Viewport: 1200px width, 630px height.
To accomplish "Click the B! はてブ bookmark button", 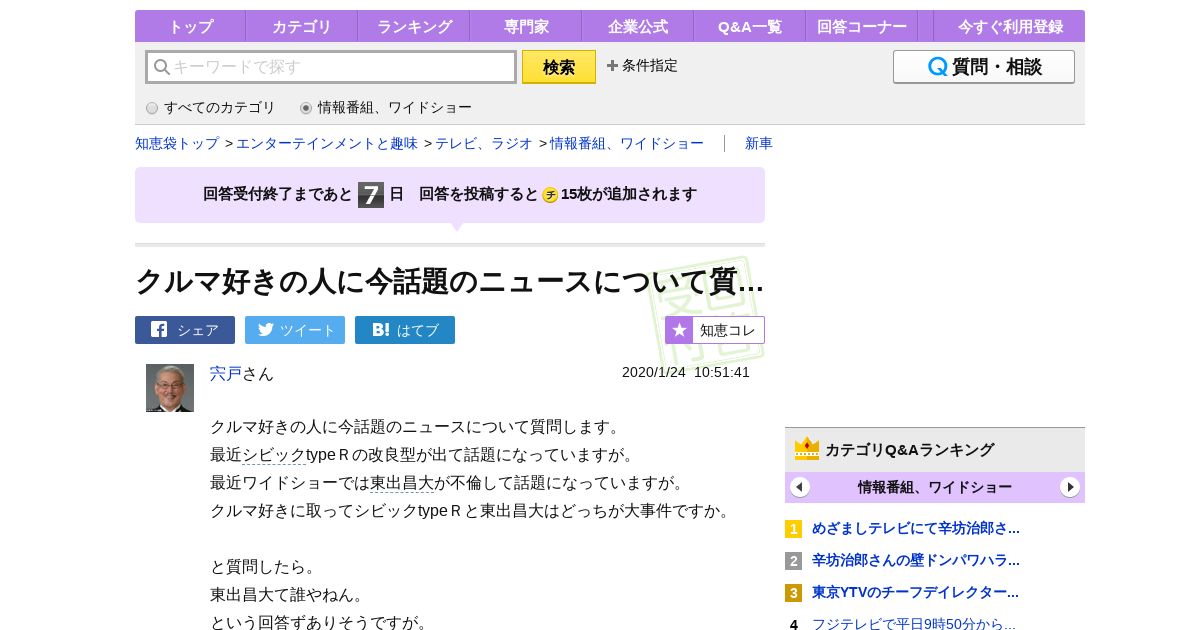I will pos(405,330).
